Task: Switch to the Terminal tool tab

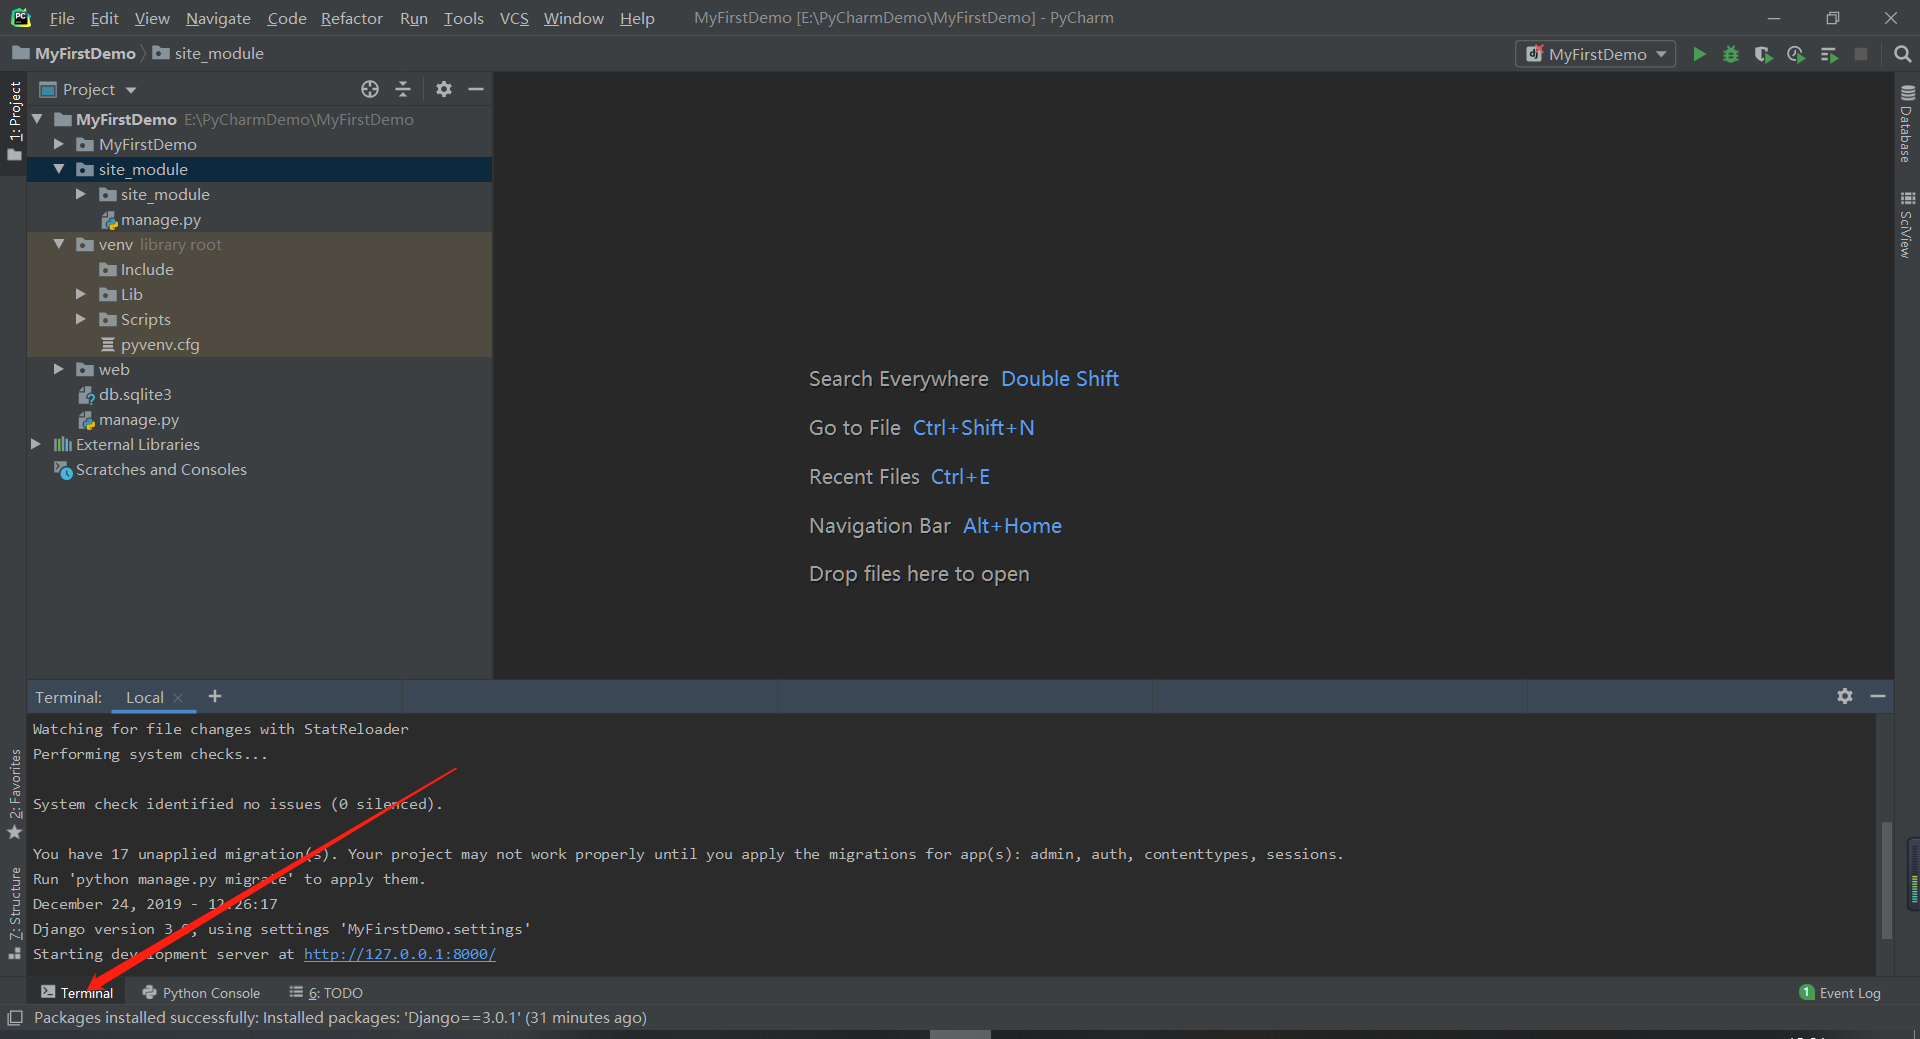Action: (77, 993)
